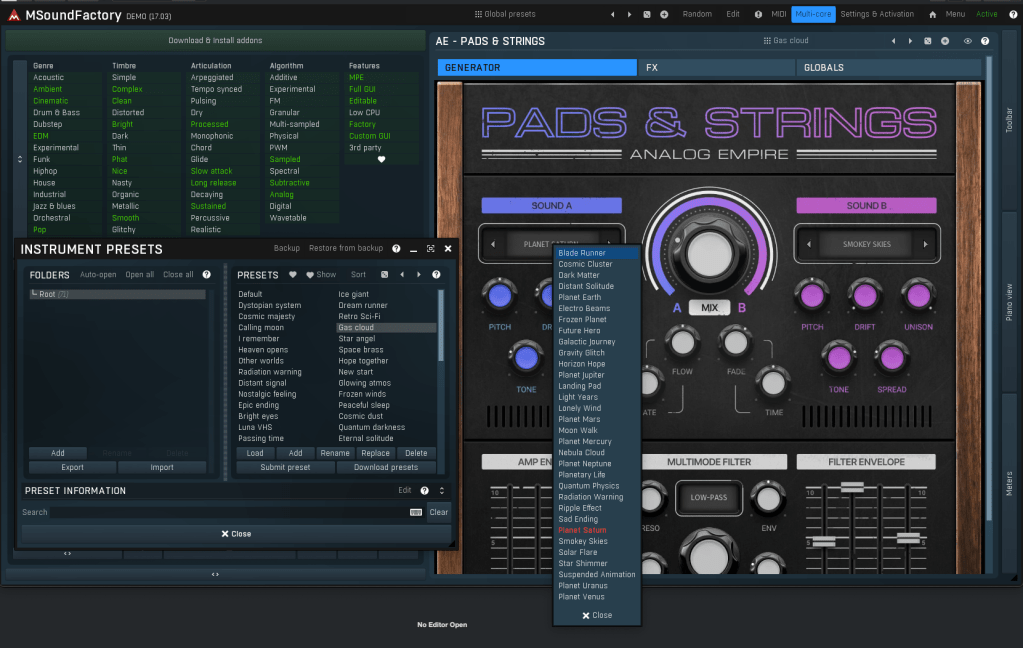This screenshot has height=648, width=1023.
Task: Click the Home icon in top toolbar
Action: [932, 14]
